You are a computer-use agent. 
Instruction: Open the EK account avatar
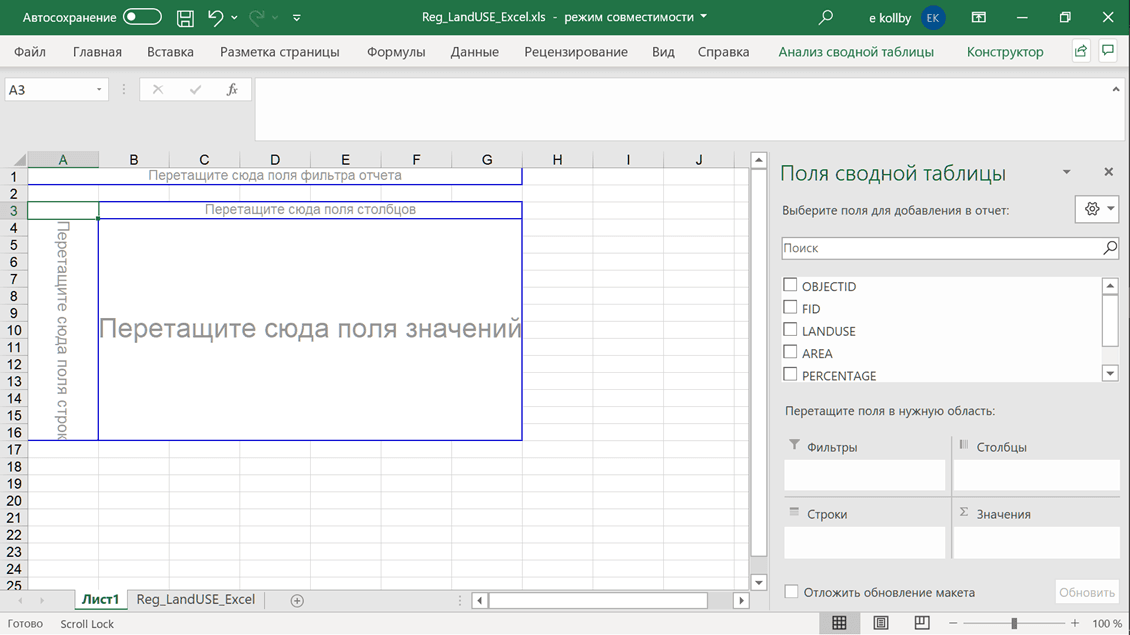point(933,18)
